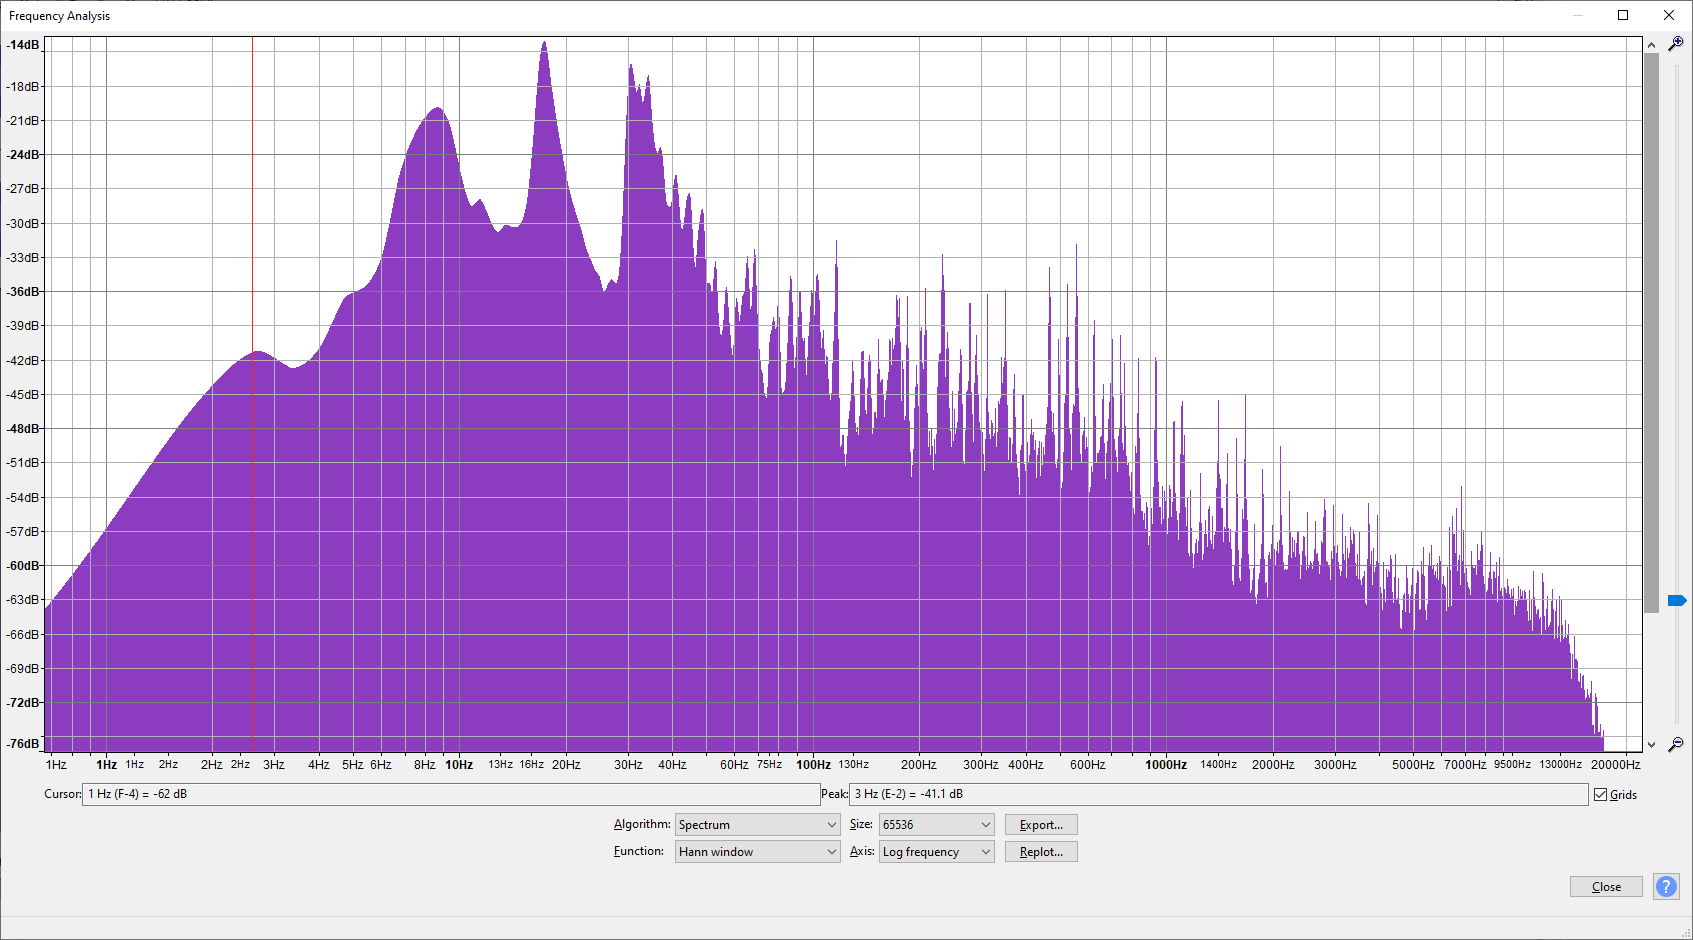Open the Algorithm dropdown showing Spectrum
Viewport: 1693px width, 940px height.
pos(757,825)
